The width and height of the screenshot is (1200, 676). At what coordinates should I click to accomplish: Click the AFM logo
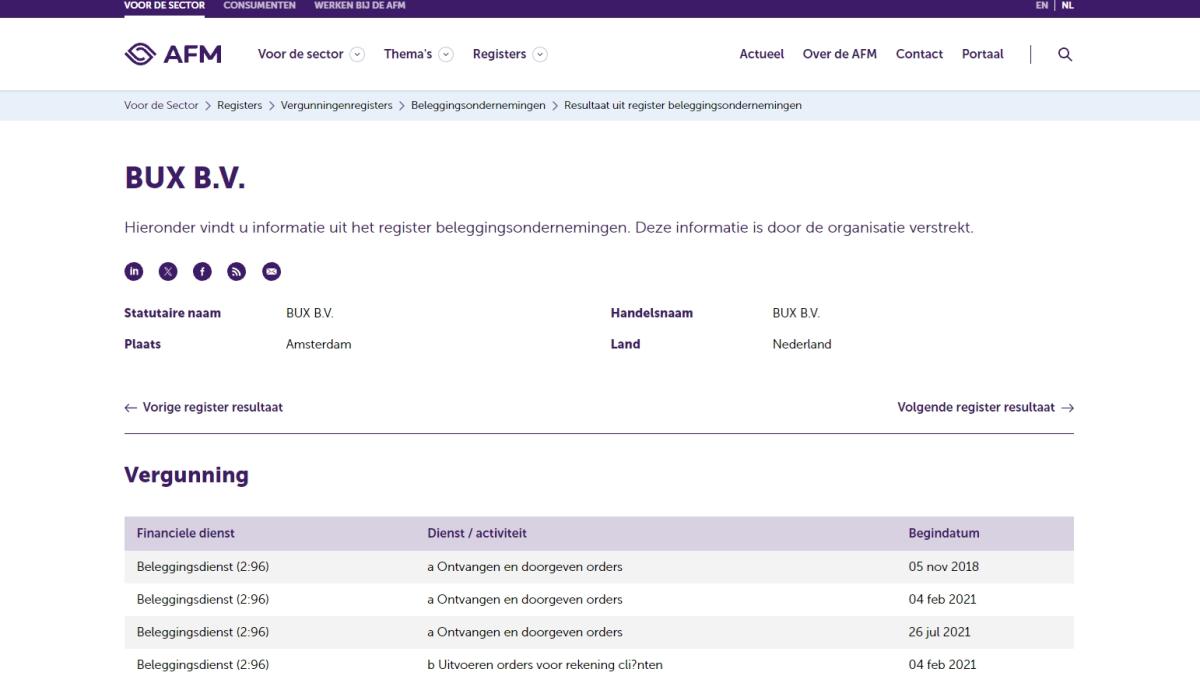[x=173, y=54]
